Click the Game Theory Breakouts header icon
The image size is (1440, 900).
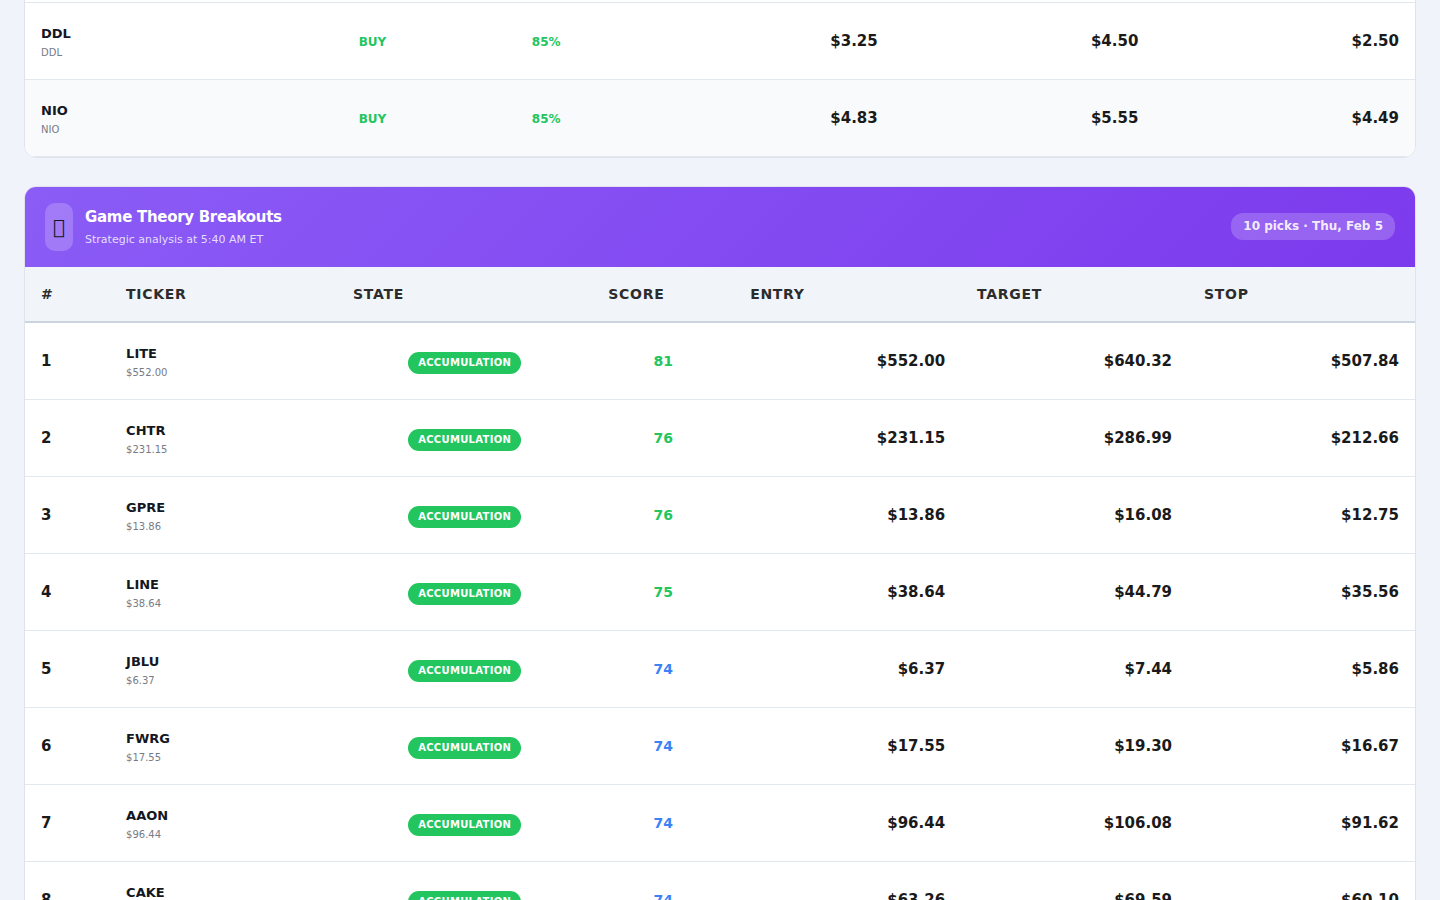(x=59, y=227)
